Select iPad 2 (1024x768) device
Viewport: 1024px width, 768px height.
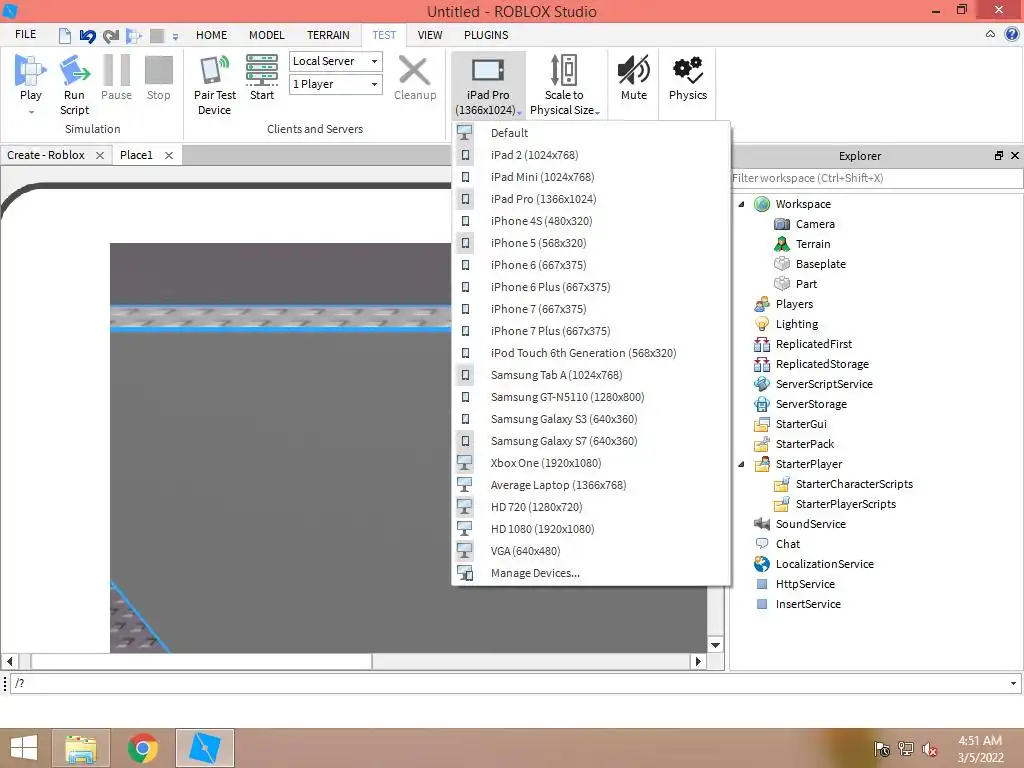(x=590, y=155)
